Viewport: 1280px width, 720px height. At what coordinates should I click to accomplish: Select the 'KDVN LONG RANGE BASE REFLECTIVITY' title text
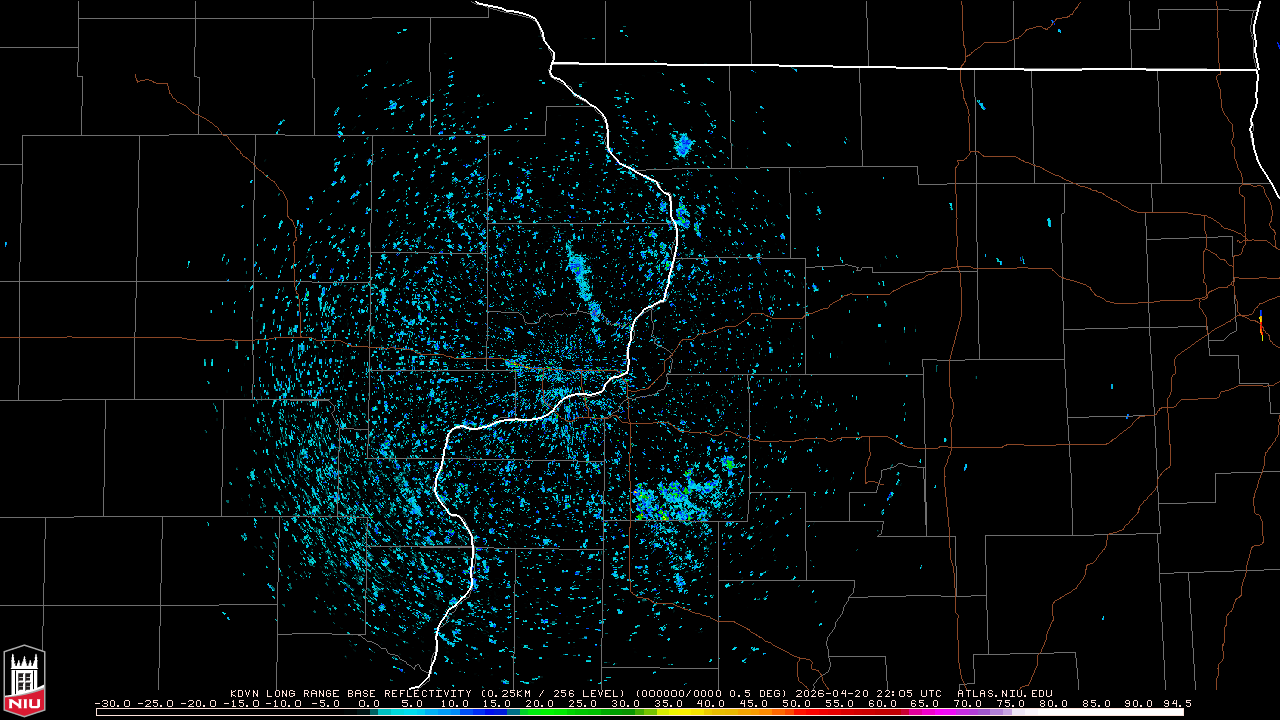[x=350, y=693]
